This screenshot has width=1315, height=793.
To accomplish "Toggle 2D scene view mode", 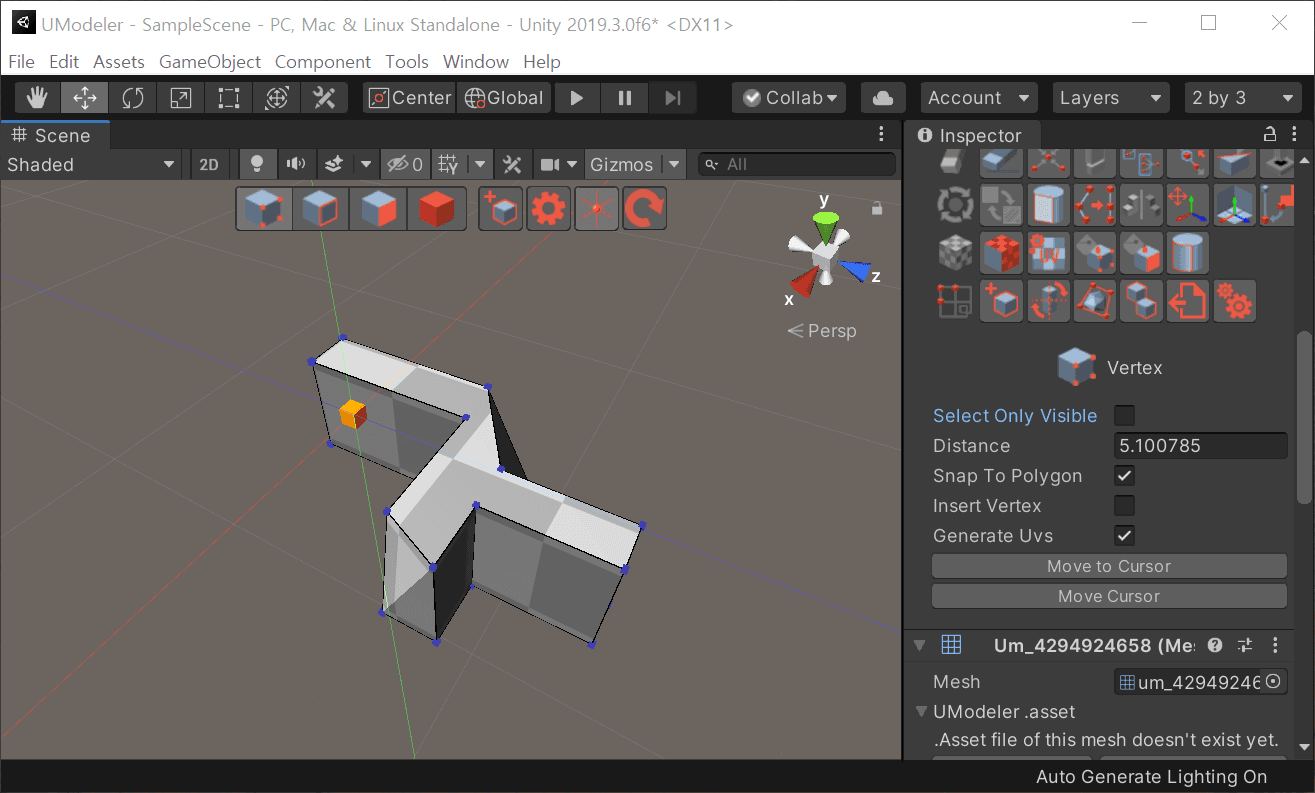I will pos(209,165).
